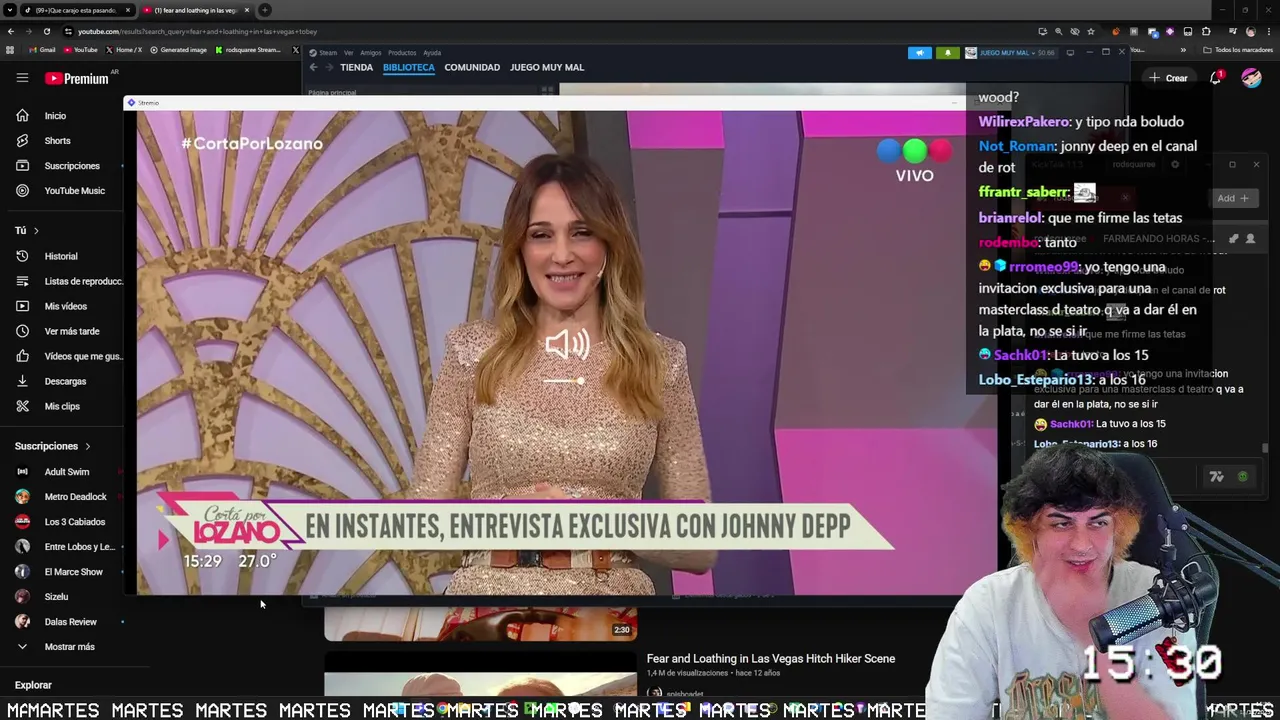The image size is (1280, 720).
Task: Open Historial in the sidebar
Action: 61,256
